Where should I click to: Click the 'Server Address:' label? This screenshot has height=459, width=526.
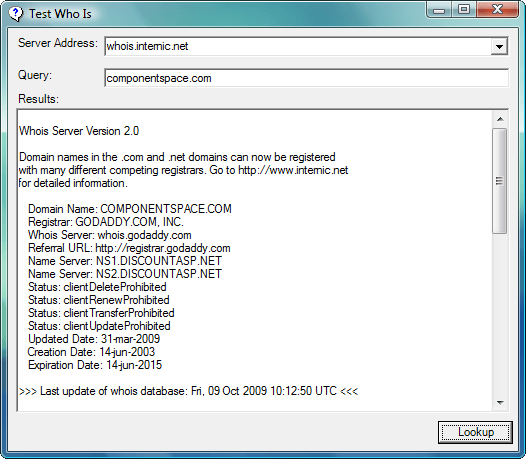58,43
